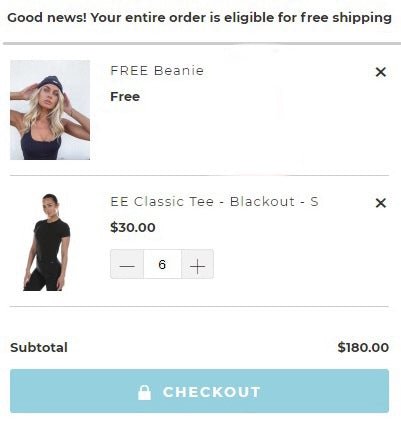This screenshot has width=401, height=429.
Task: Open the EE Classic Tee - Blackout - S link
Action: click(x=214, y=202)
